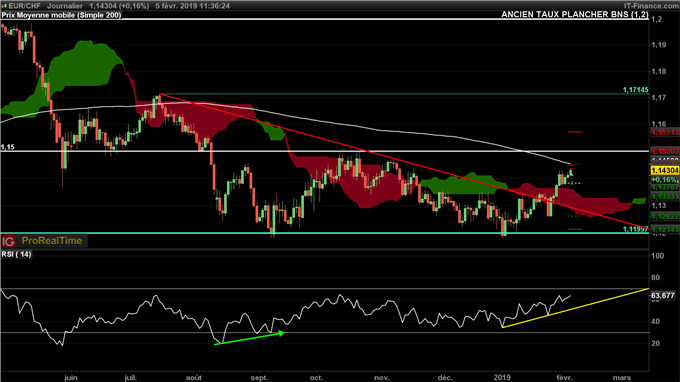The width and height of the screenshot is (680, 382).
Task: Click the 63,677 RSI value tag
Action: click(x=663, y=296)
